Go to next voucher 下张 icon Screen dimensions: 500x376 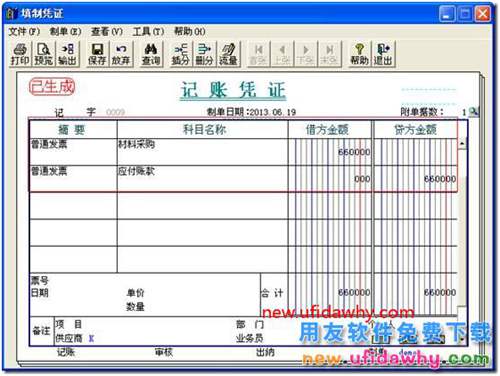[x=306, y=54]
